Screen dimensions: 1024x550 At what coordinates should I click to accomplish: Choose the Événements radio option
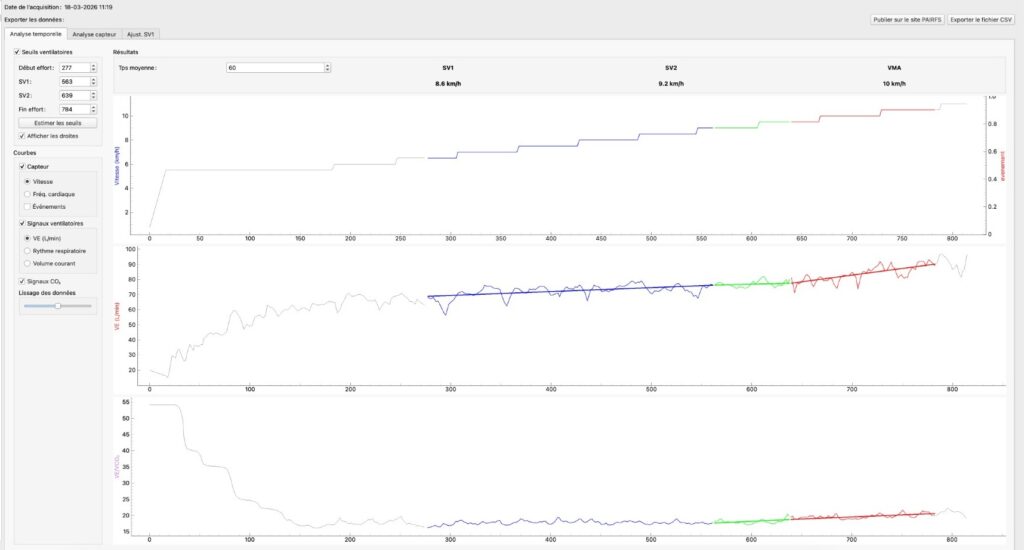coord(27,206)
